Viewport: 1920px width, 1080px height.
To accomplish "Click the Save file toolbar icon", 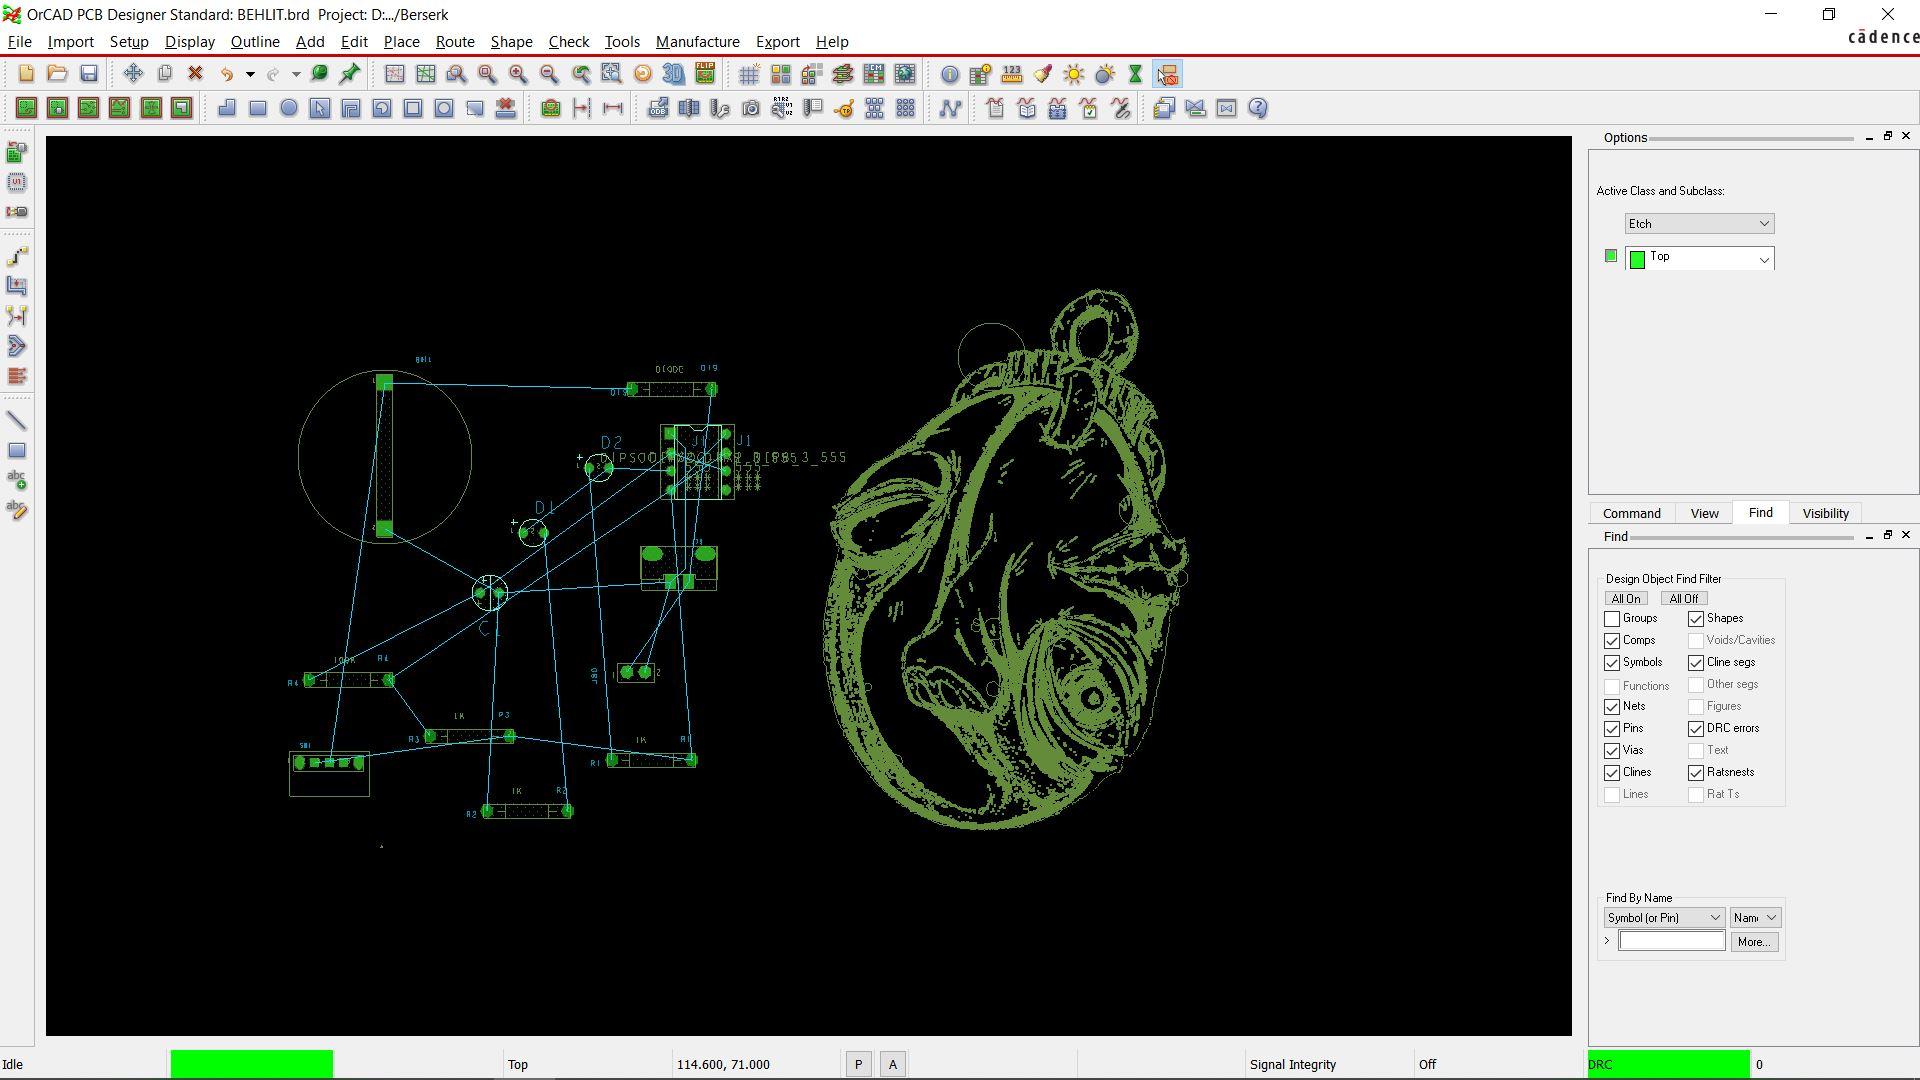I will (x=89, y=74).
